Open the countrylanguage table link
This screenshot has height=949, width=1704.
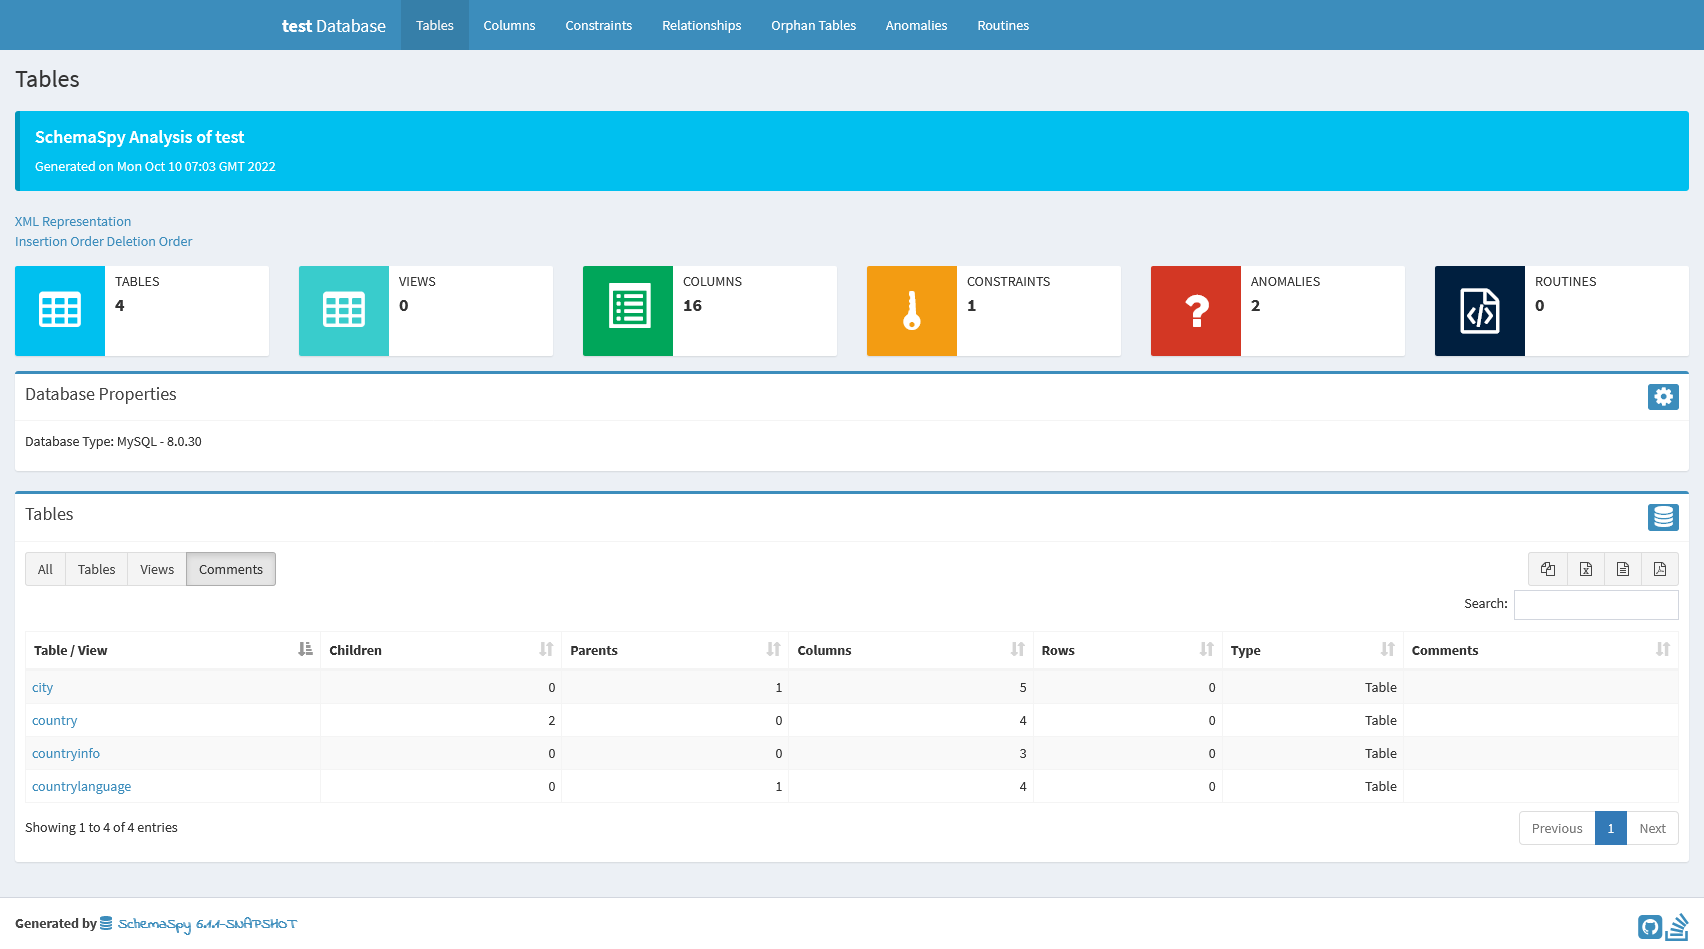pyautogui.click(x=81, y=786)
